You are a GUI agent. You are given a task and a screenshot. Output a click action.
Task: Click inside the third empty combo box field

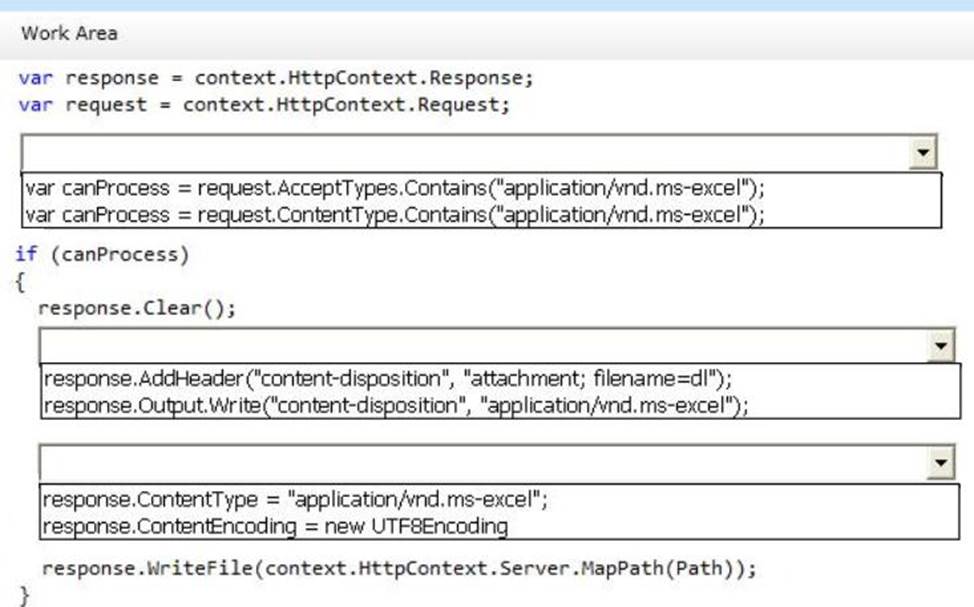pos(482,463)
